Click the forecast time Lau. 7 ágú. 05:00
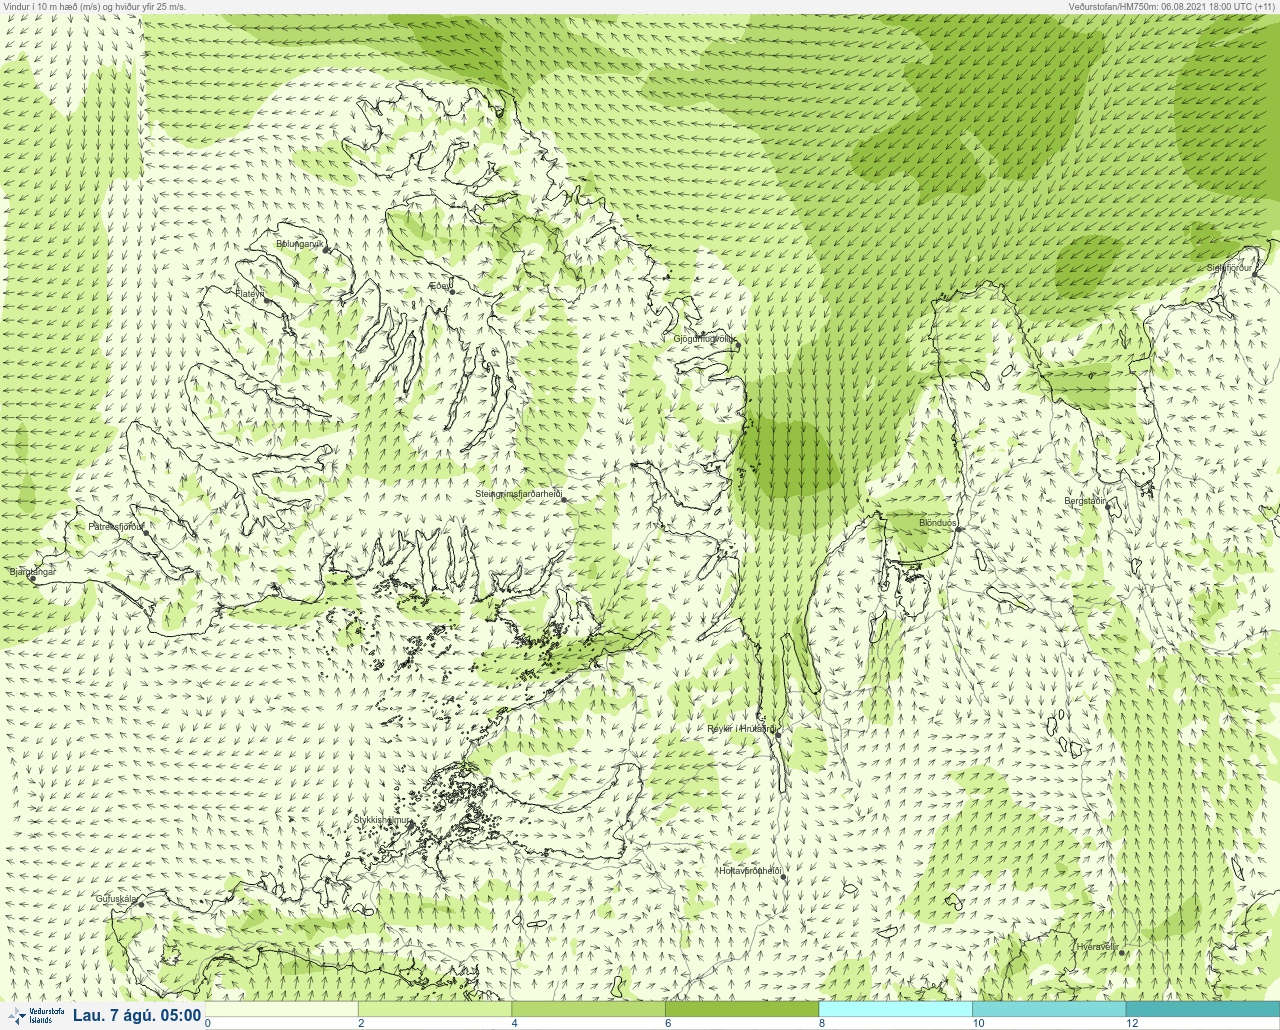This screenshot has height=1030, width=1280. pyautogui.click(x=137, y=1016)
